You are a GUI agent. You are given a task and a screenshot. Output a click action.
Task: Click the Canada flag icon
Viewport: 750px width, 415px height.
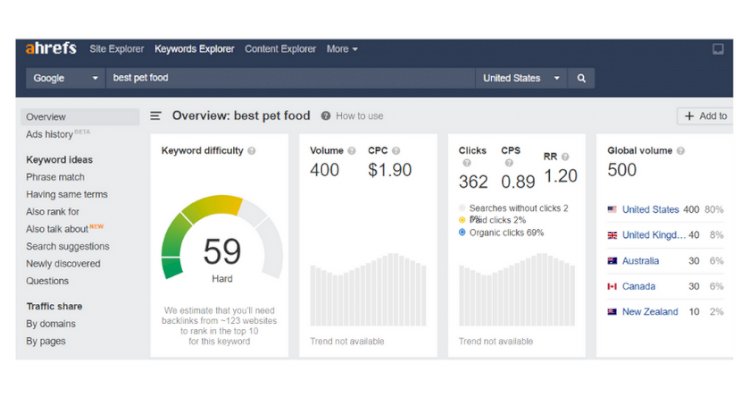[612, 286]
